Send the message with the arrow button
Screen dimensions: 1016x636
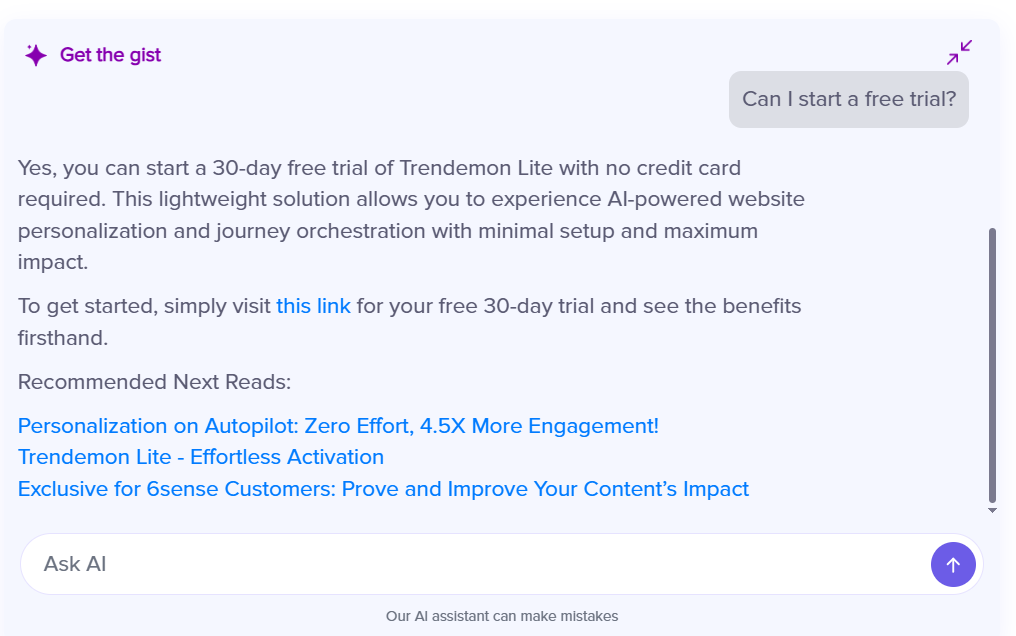click(953, 565)
